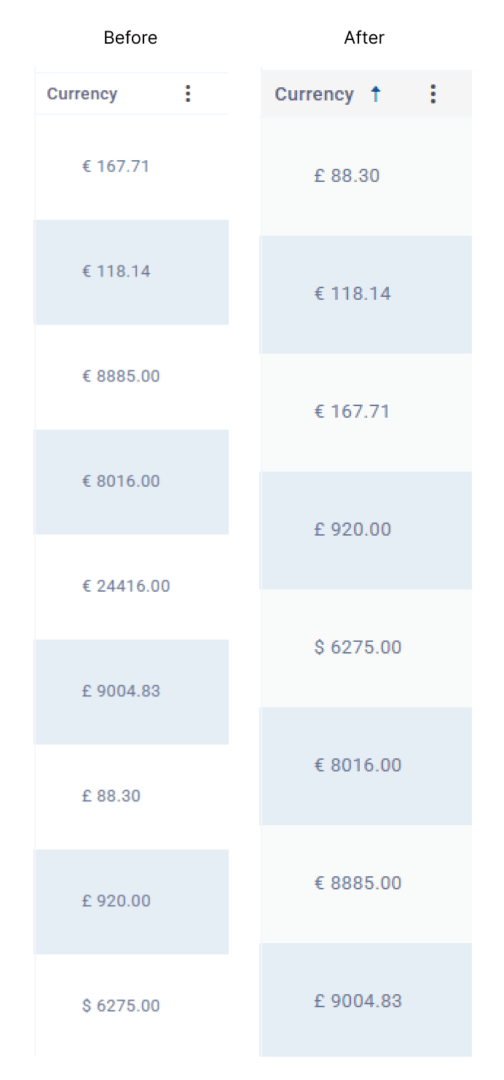Select £ 920.00 in the After table
Image resolution: width=504 pixels, height=1080 pixels.
click(352, 529)
